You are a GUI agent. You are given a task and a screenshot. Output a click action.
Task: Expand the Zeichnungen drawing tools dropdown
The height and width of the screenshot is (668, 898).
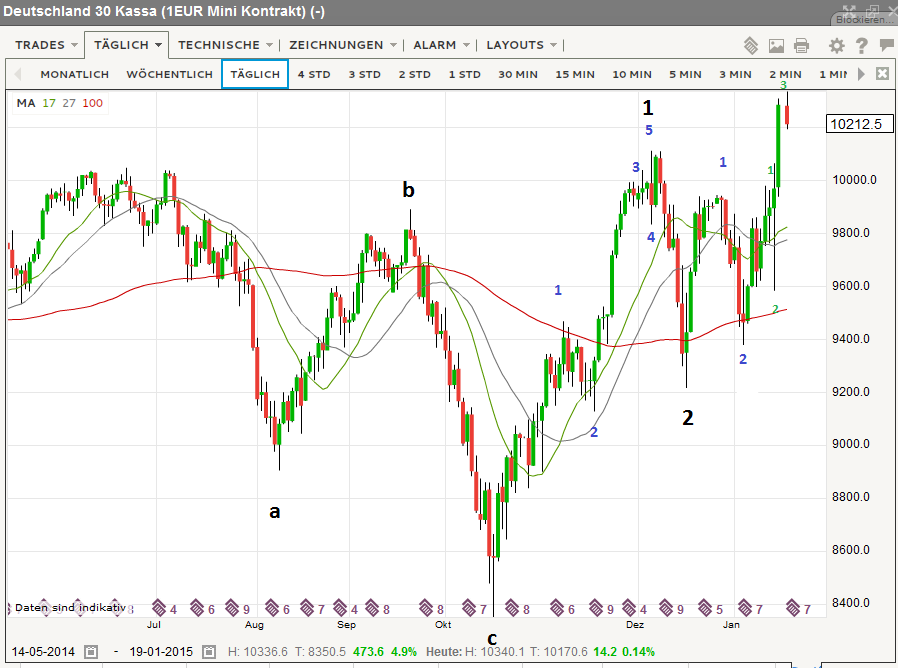[x=343, y=45]
